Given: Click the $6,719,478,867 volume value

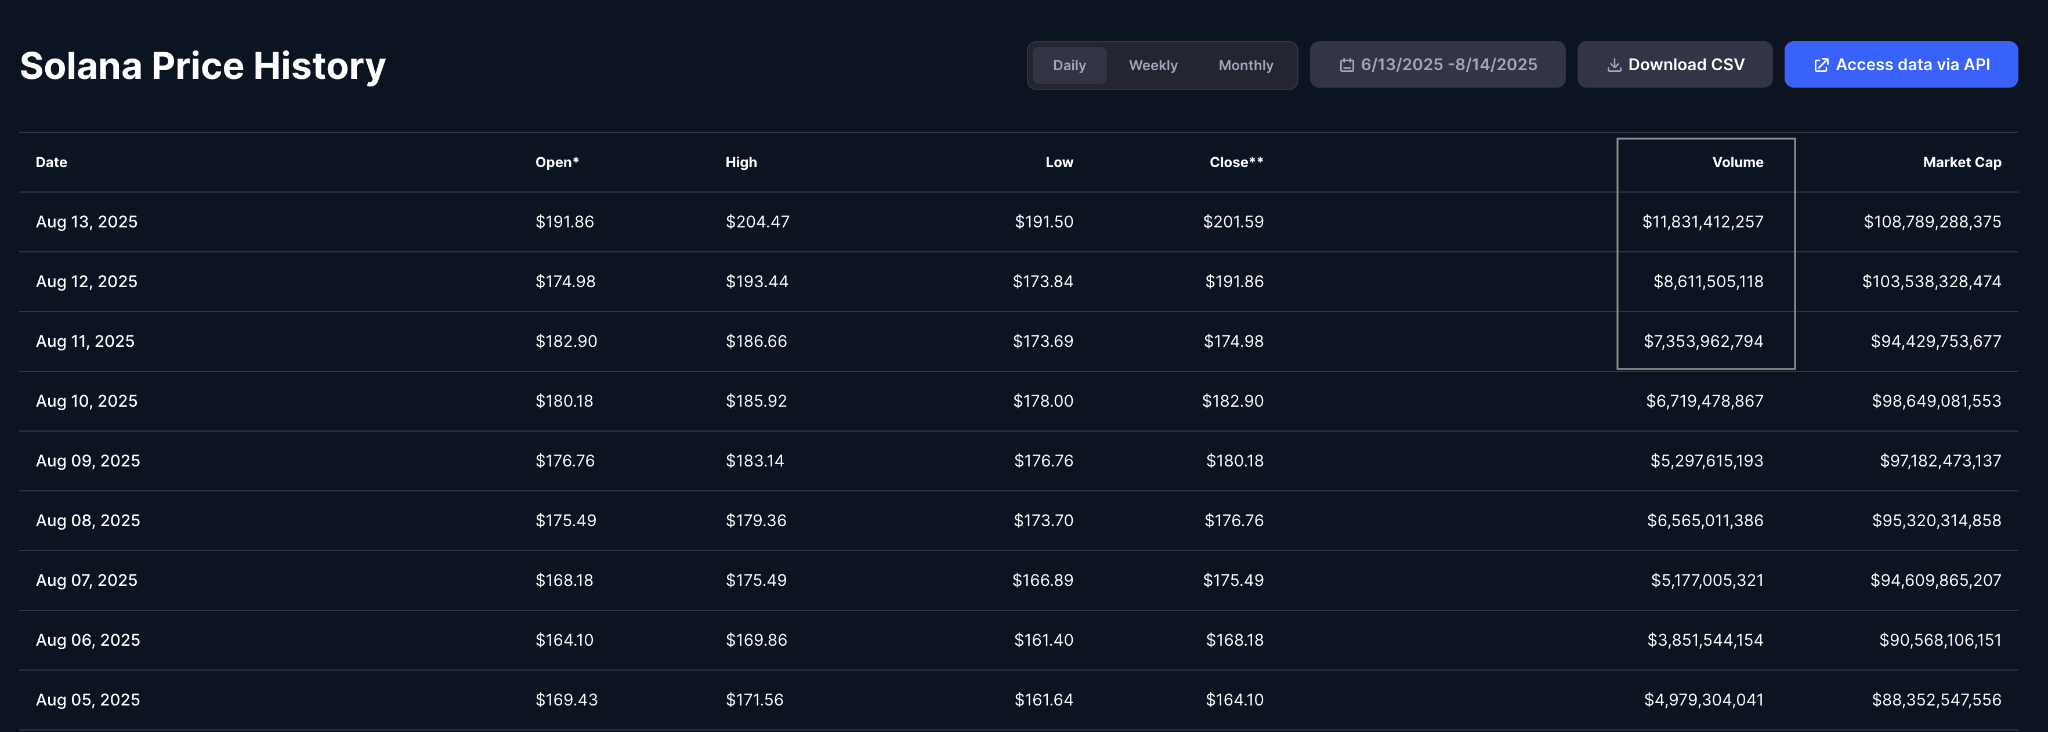Looking at the screenshot, I should tap(1705, 401).
